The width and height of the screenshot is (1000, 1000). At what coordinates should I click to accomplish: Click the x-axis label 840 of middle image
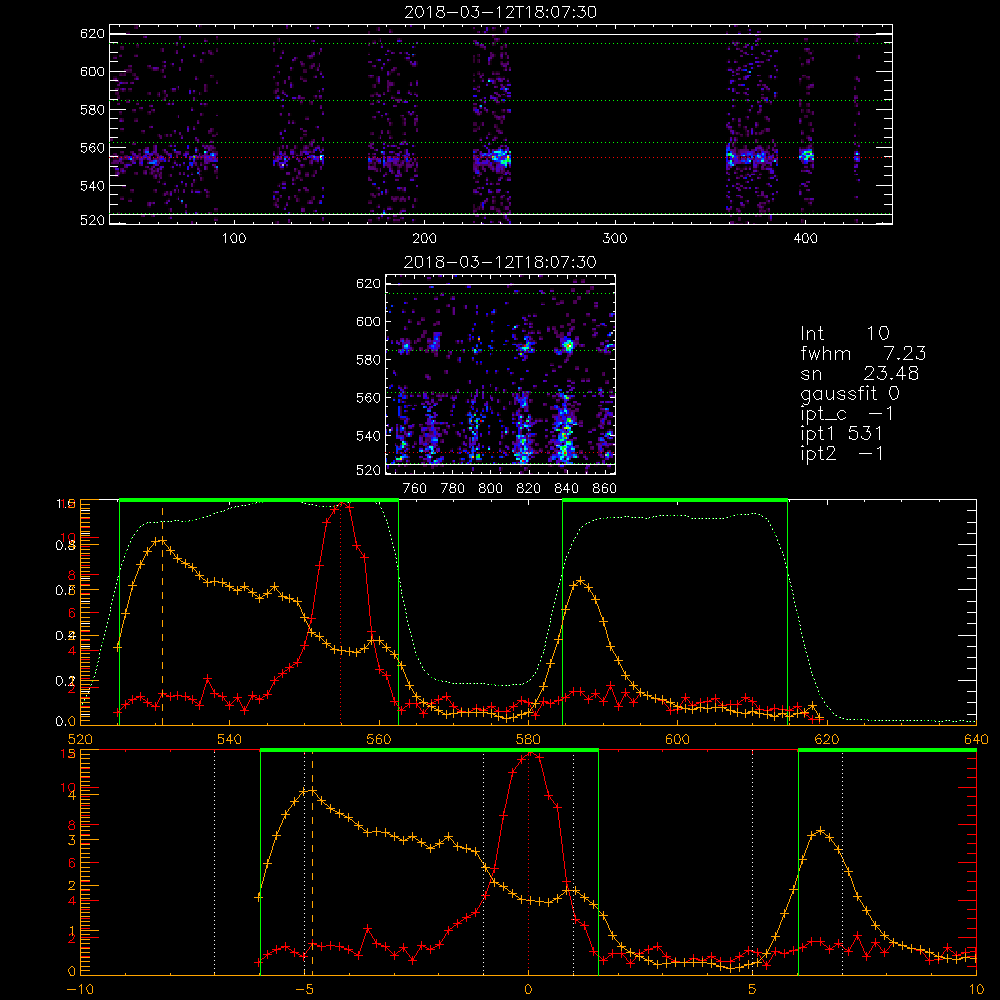pyautogui.click(x=567, y=489)
